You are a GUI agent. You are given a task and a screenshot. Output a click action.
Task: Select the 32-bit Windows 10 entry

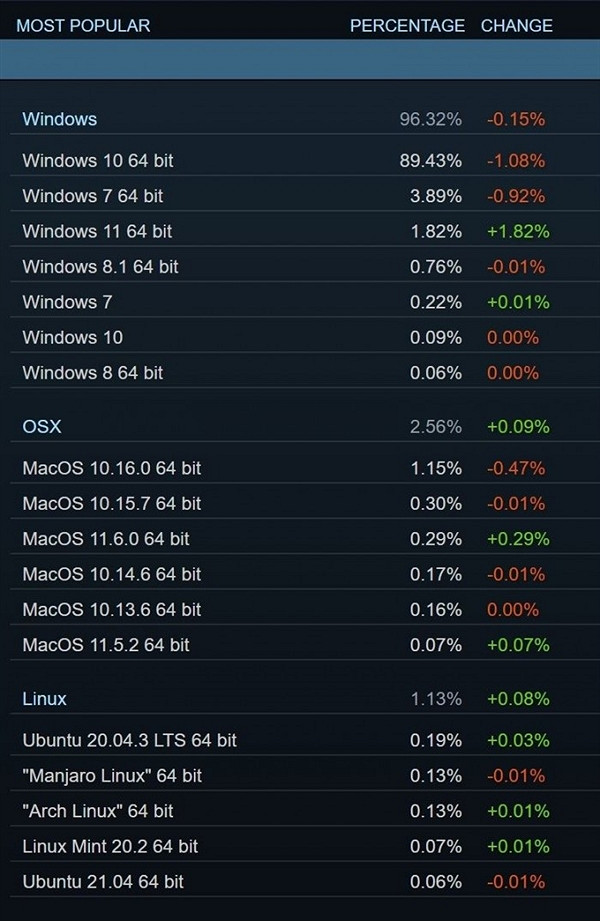70,337
